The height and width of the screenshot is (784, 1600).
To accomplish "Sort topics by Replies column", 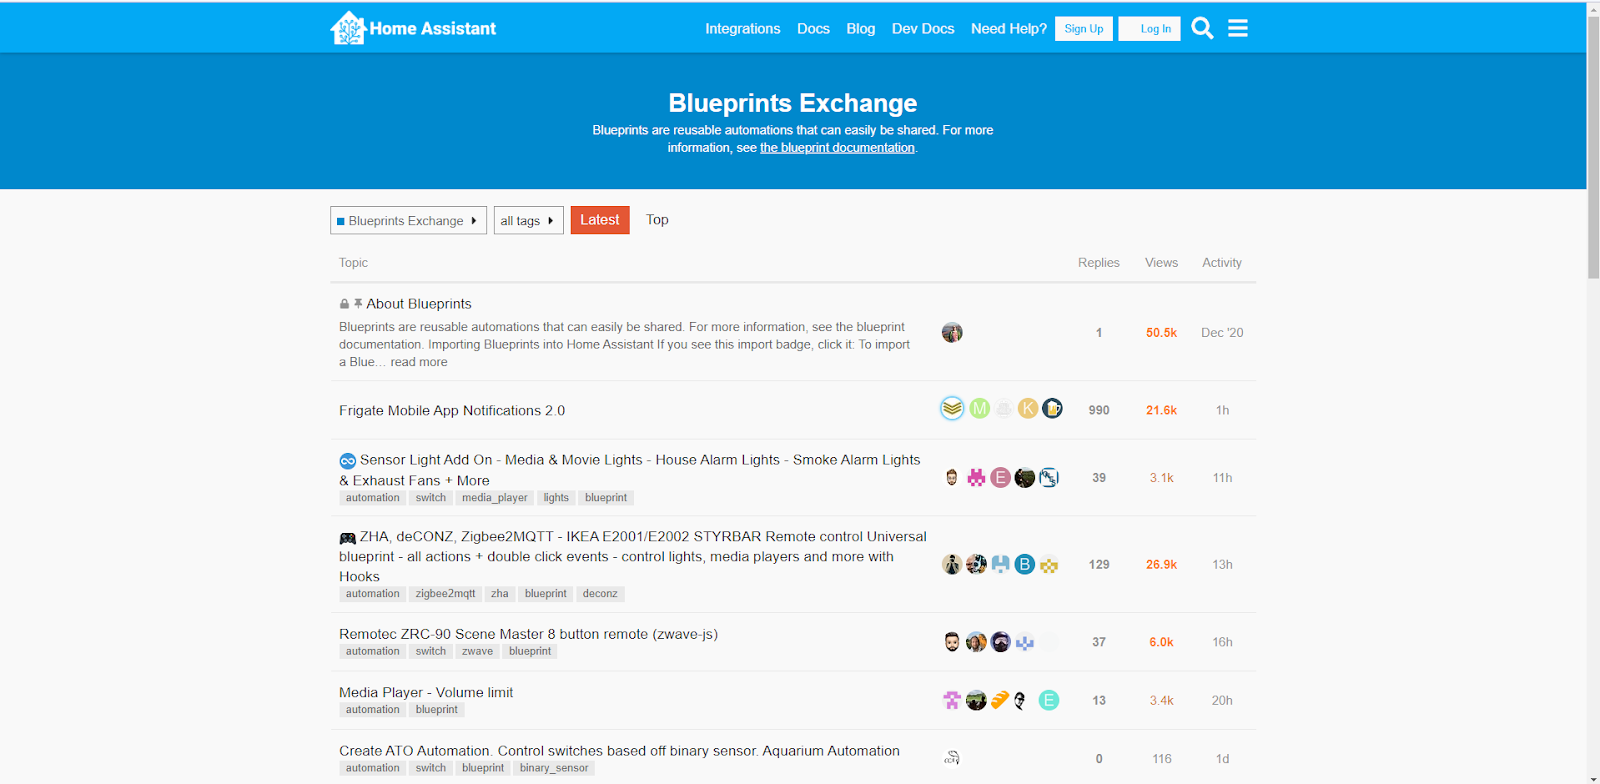I will click(1099, 263).
